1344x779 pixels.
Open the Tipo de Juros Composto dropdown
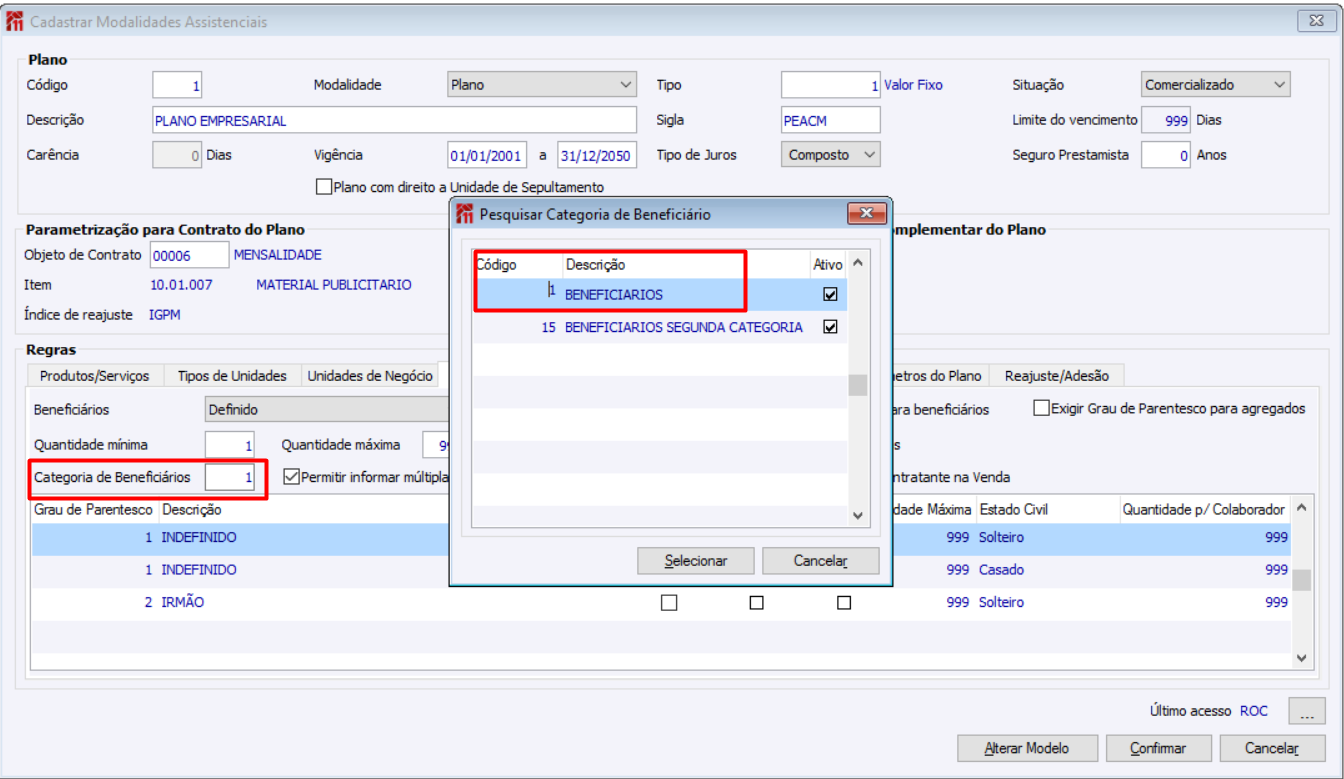[830, 155]
